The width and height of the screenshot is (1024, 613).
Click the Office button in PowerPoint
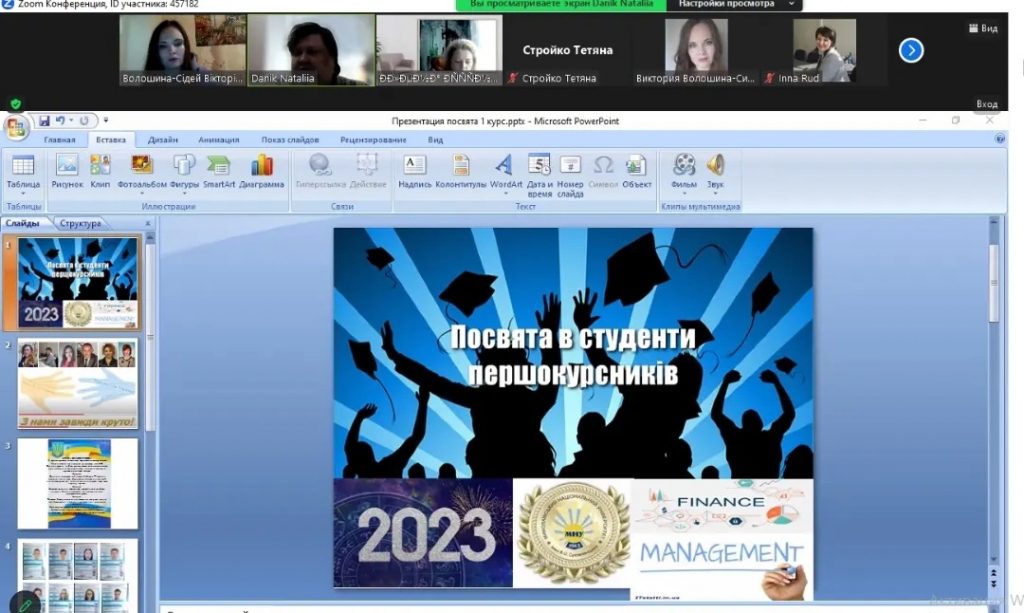coord(16,127)
